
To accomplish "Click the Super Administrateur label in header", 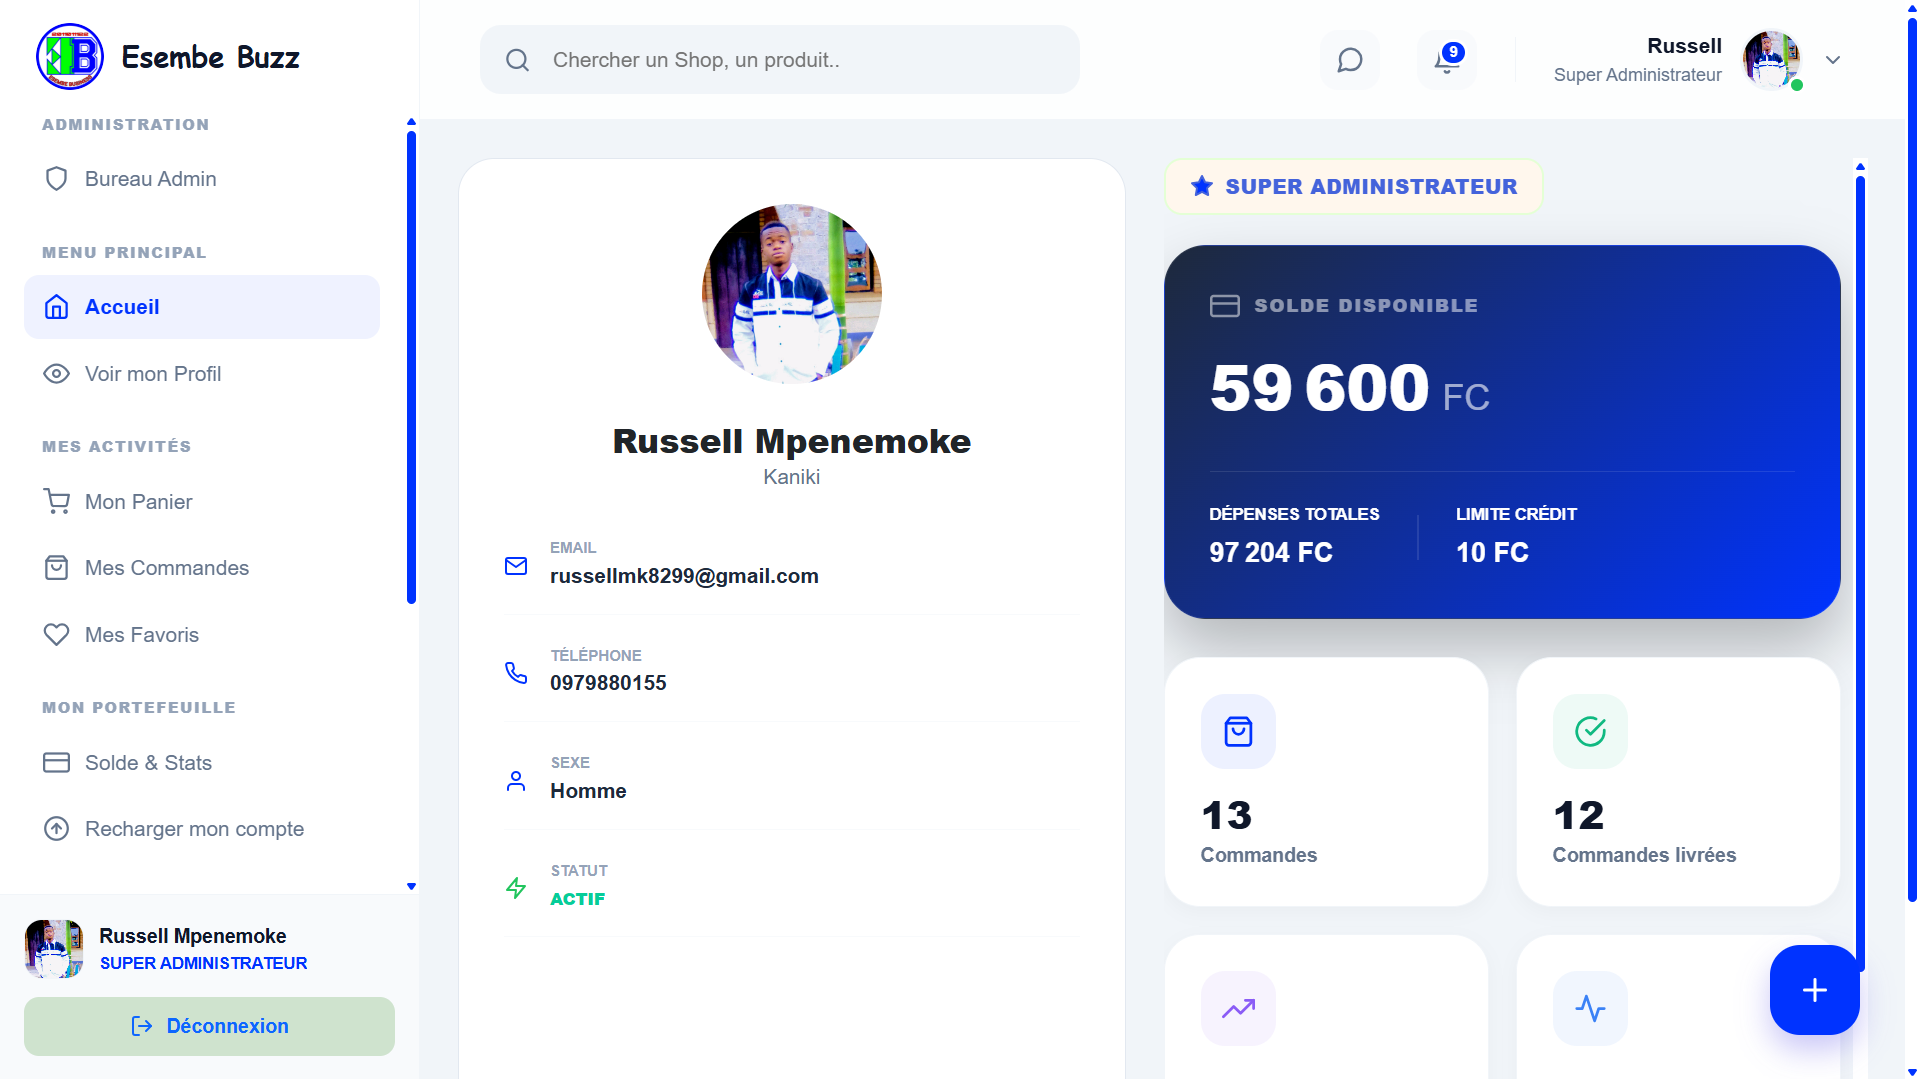I will [1638, 75].
